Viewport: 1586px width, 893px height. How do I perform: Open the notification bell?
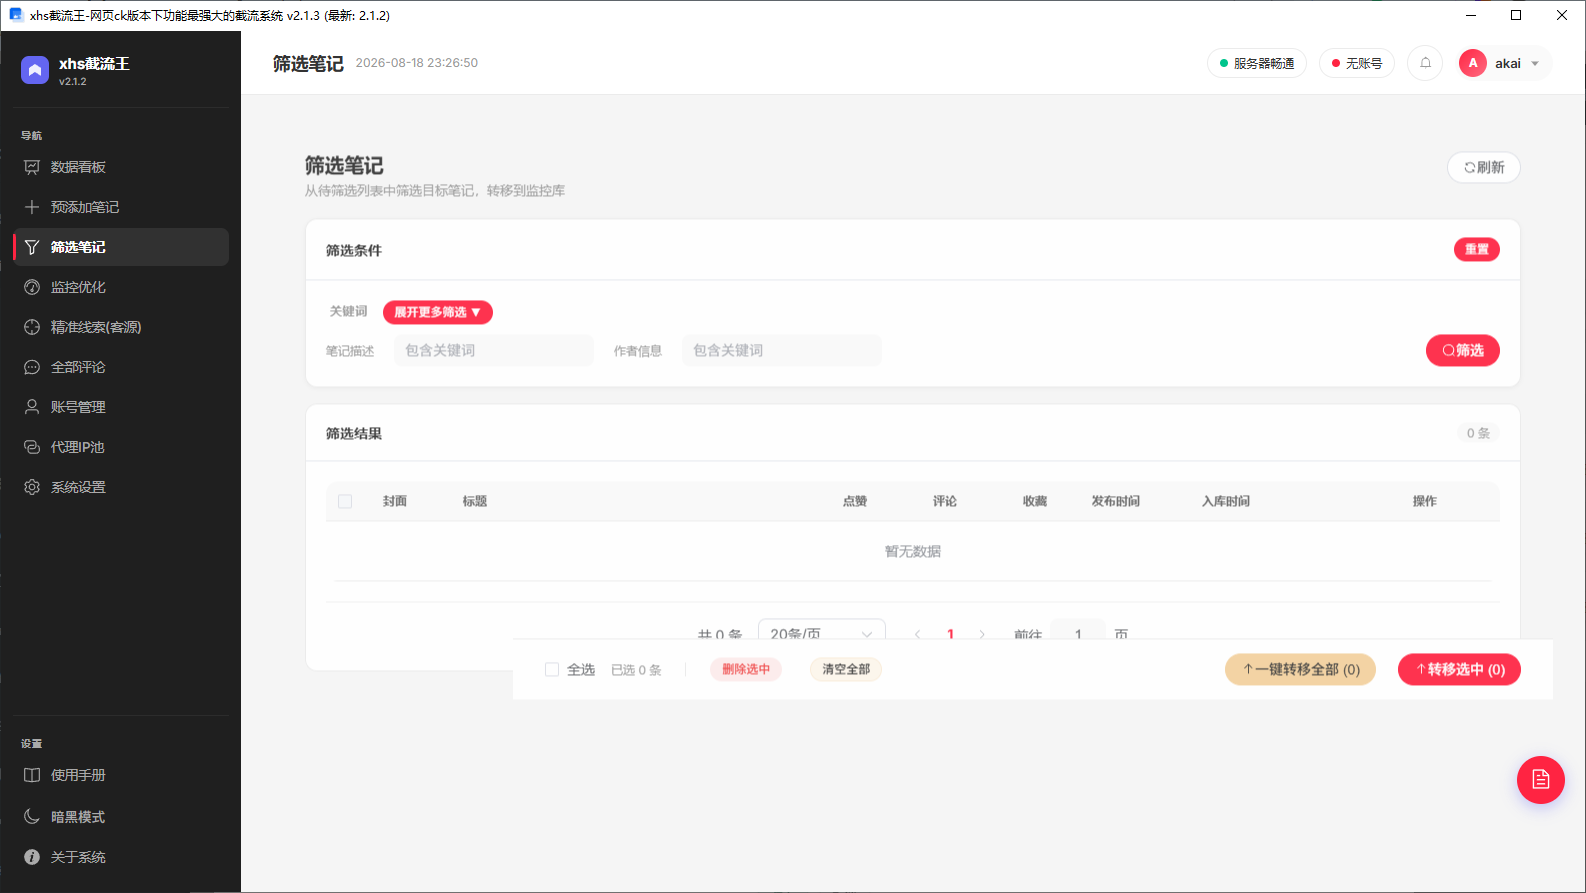(1425, 63)
